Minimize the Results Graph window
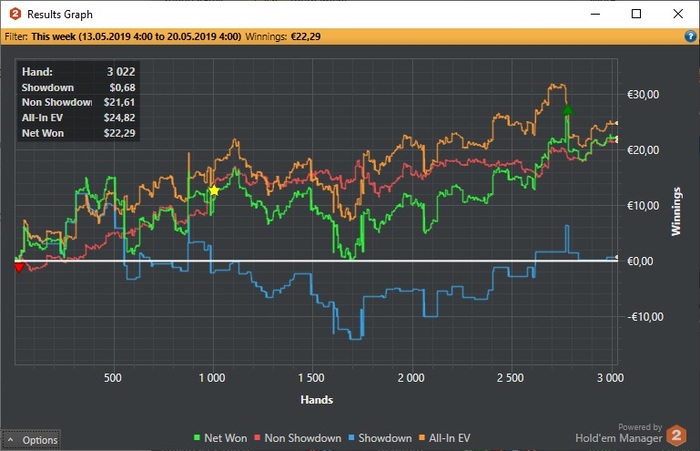 (x=595, y=14)
